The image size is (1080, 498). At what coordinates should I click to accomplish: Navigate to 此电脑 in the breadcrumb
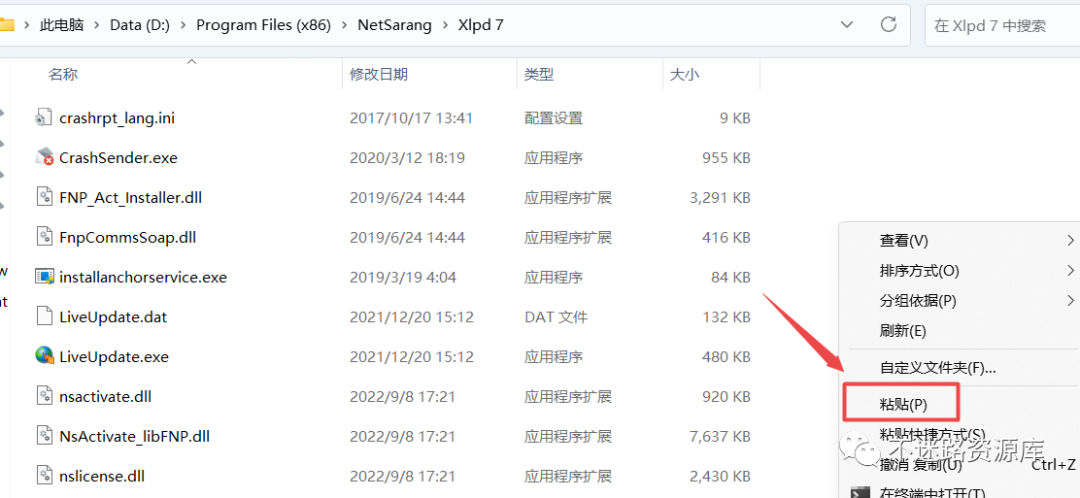coord(62,25)
